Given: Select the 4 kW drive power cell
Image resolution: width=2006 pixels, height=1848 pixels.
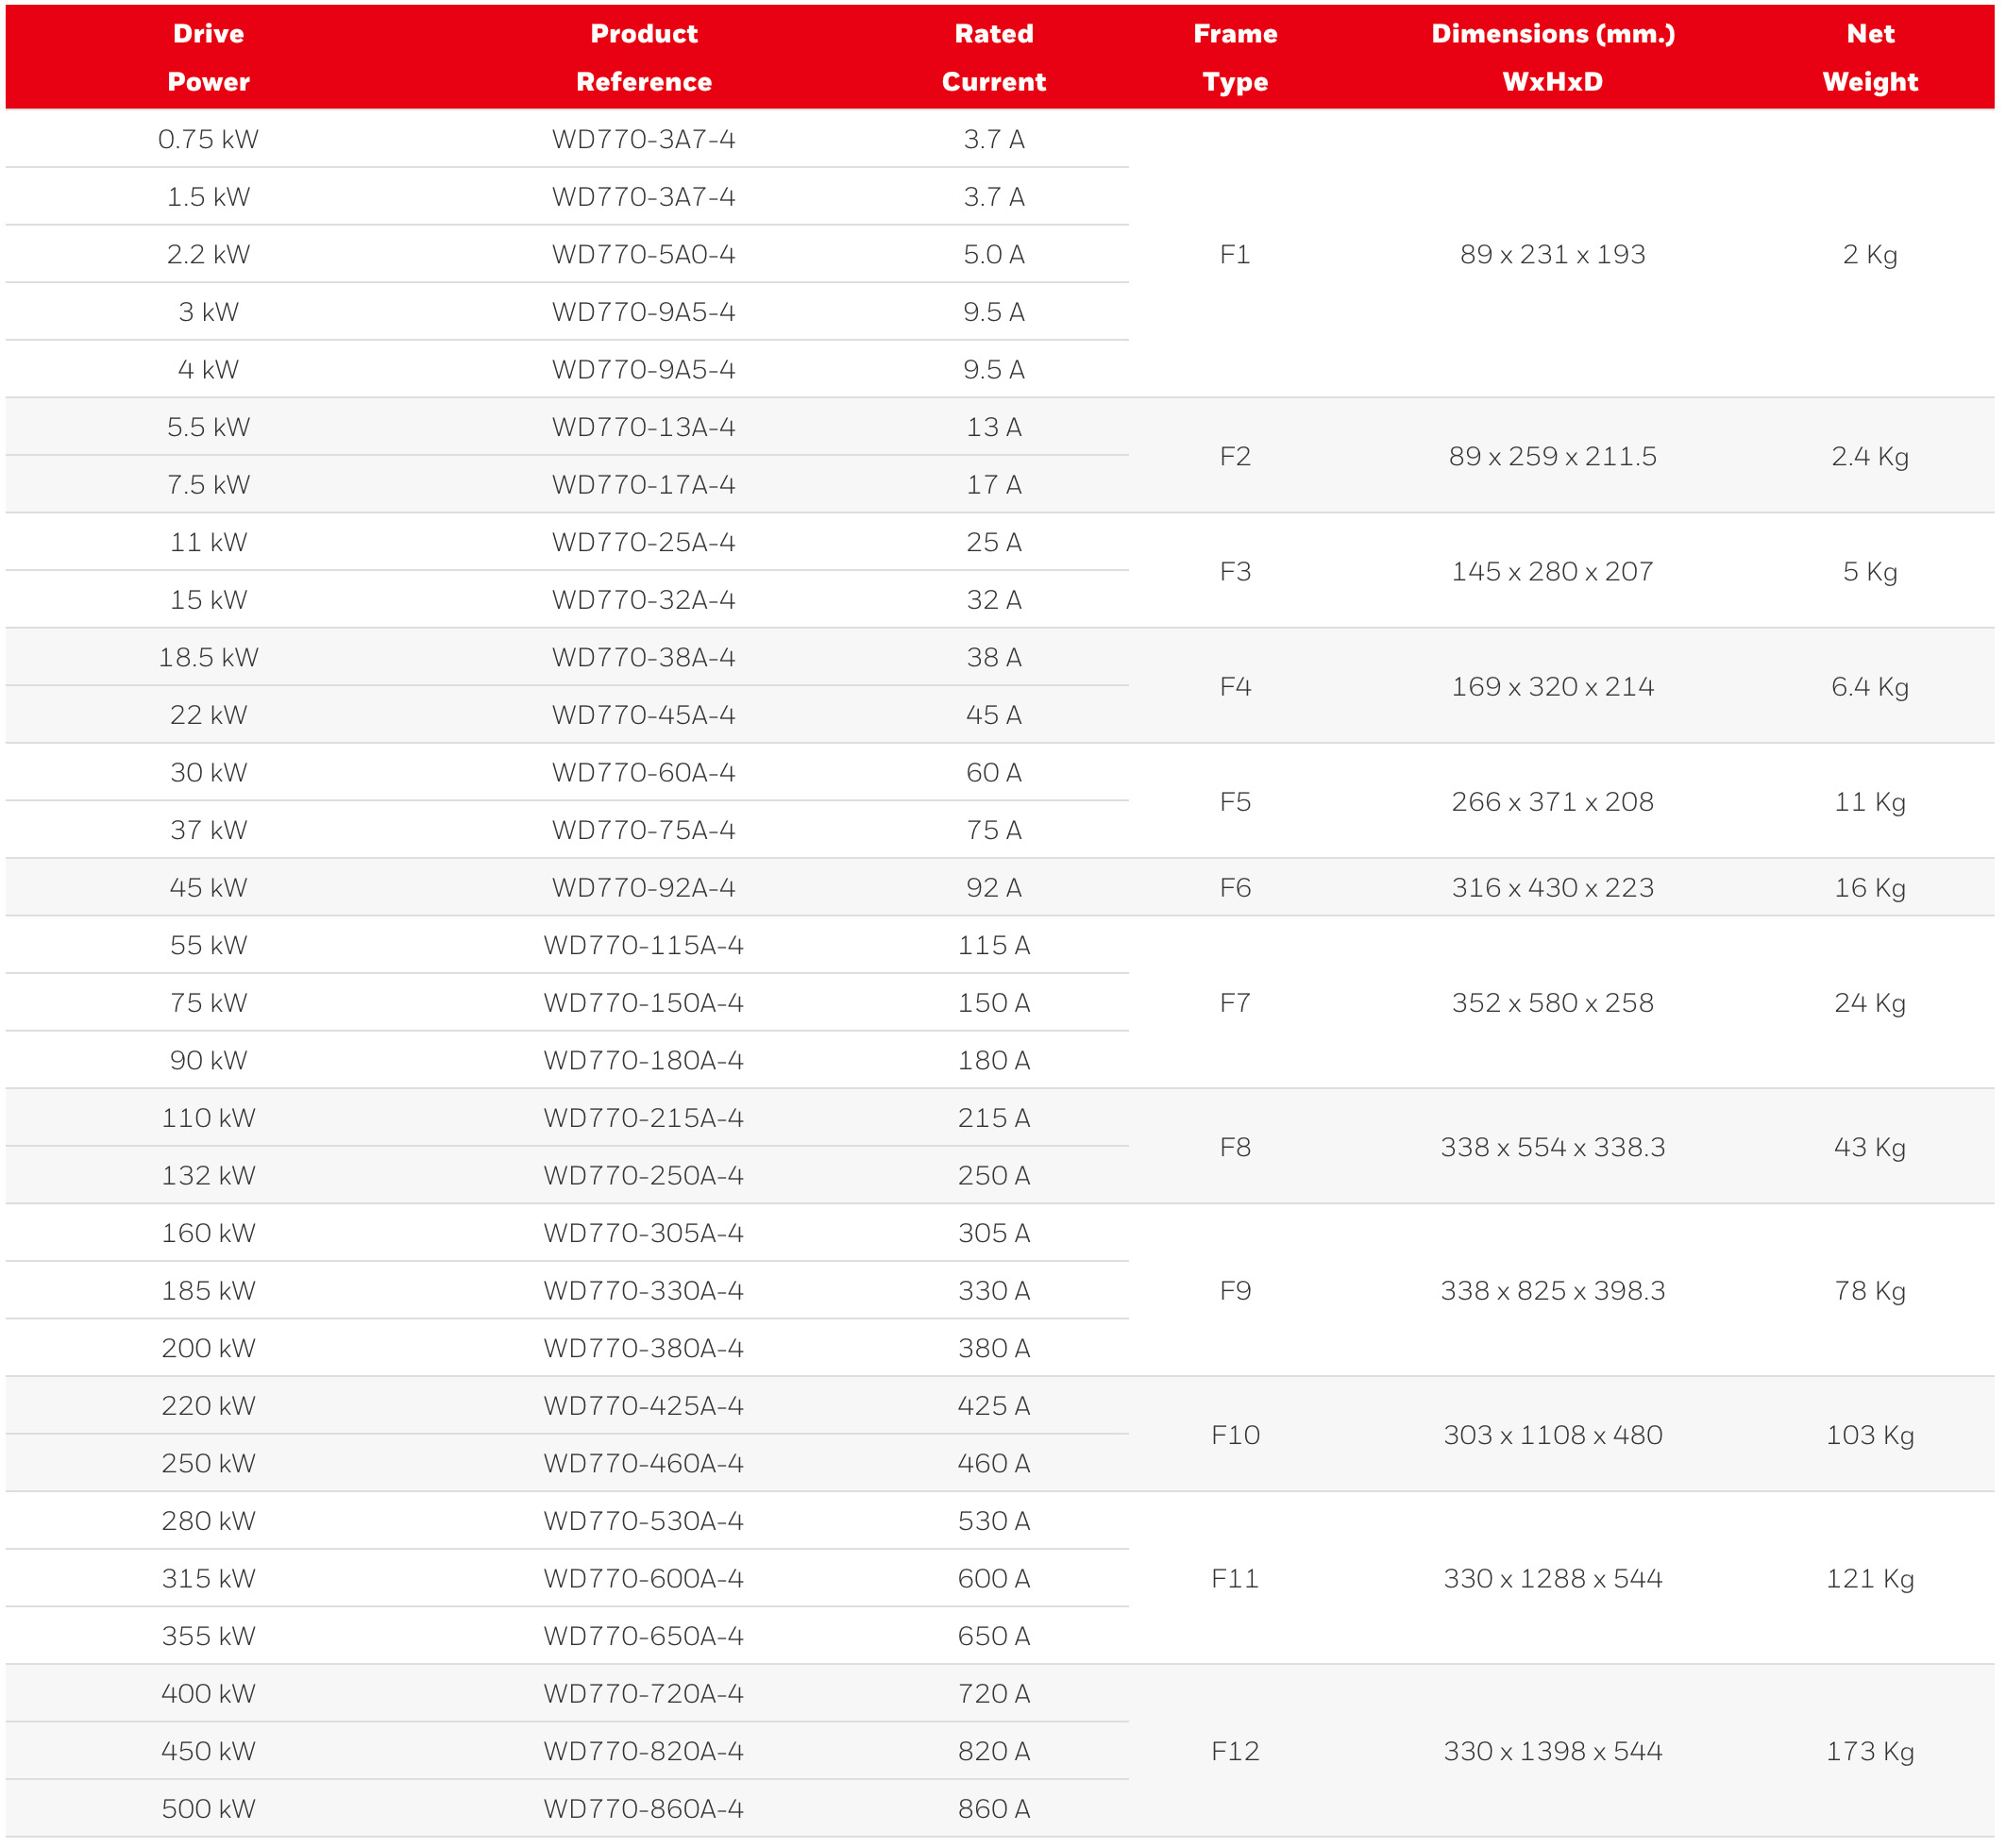Looking at the screenshot, I should pyautogui.click(x=208, y=369).
